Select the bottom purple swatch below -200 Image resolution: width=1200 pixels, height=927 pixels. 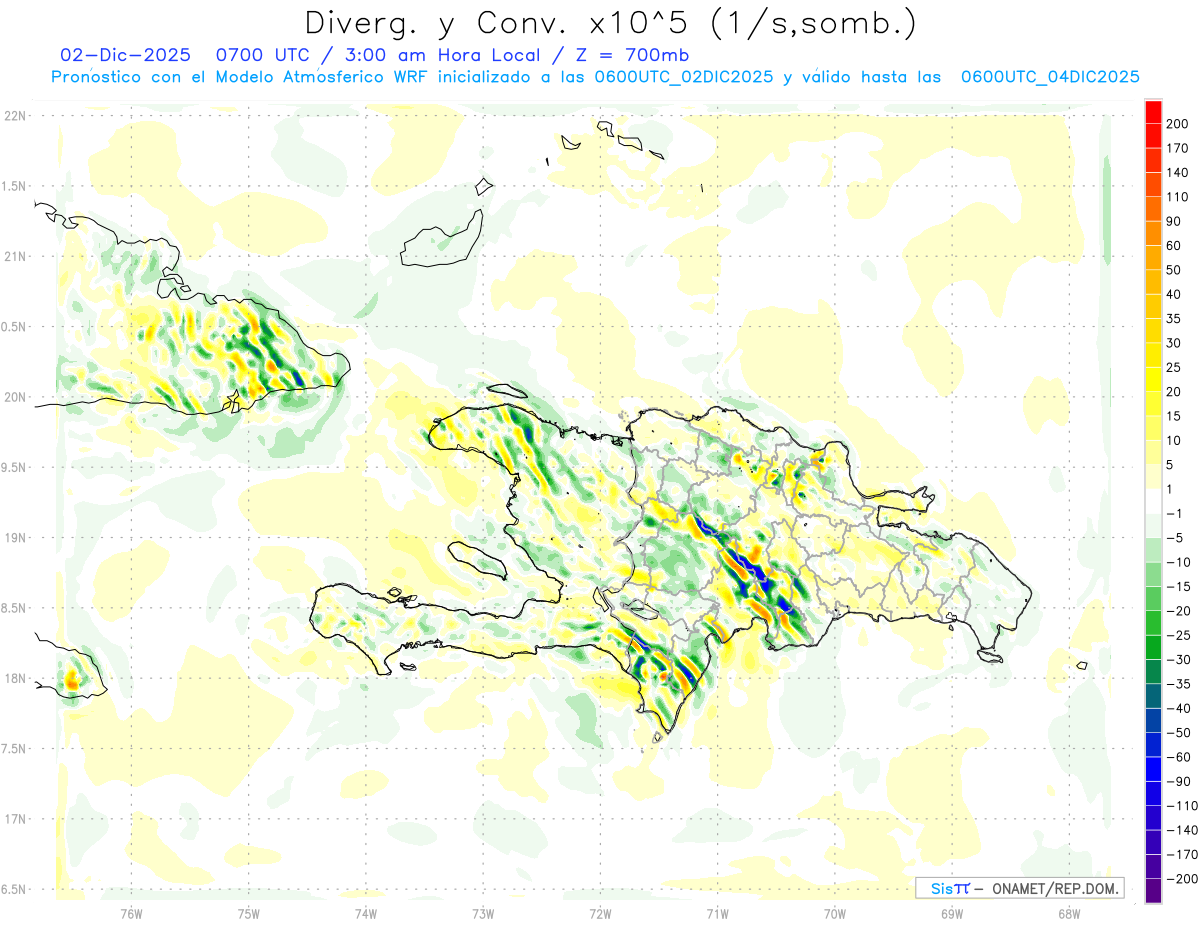(x=1153, y=891)
